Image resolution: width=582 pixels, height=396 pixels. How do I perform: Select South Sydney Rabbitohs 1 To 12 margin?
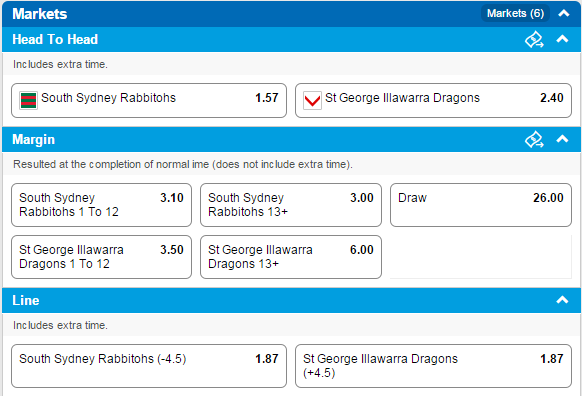tap(101, 205)
